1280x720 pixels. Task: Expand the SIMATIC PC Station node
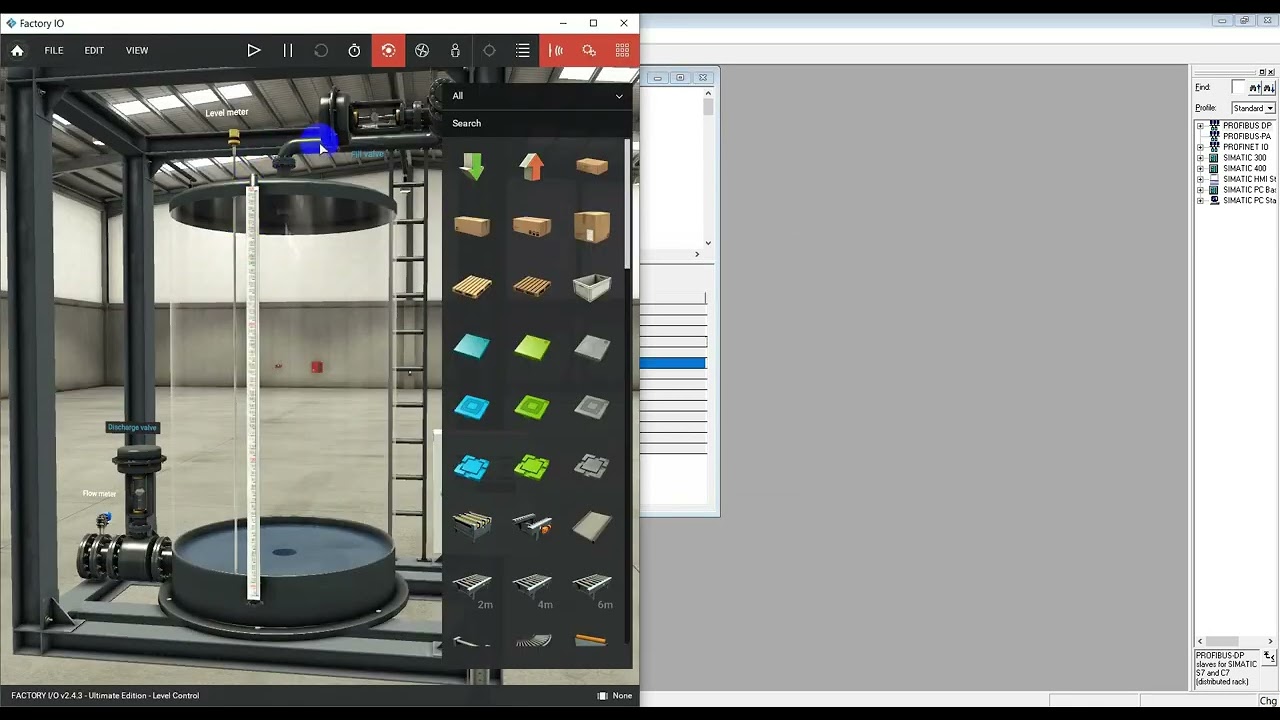point(1200,201)
